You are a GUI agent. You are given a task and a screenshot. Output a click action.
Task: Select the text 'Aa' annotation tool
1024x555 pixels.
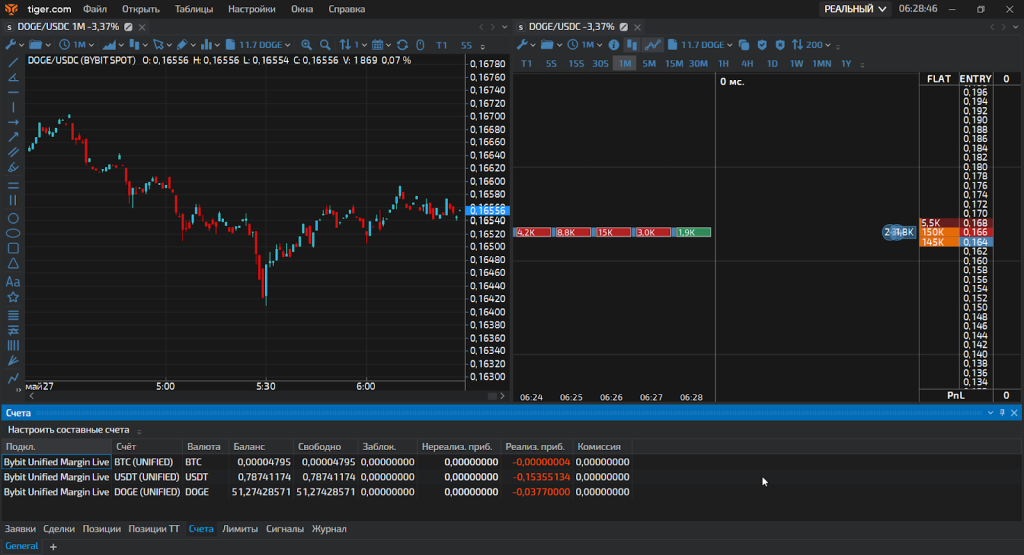pos(13,282)
